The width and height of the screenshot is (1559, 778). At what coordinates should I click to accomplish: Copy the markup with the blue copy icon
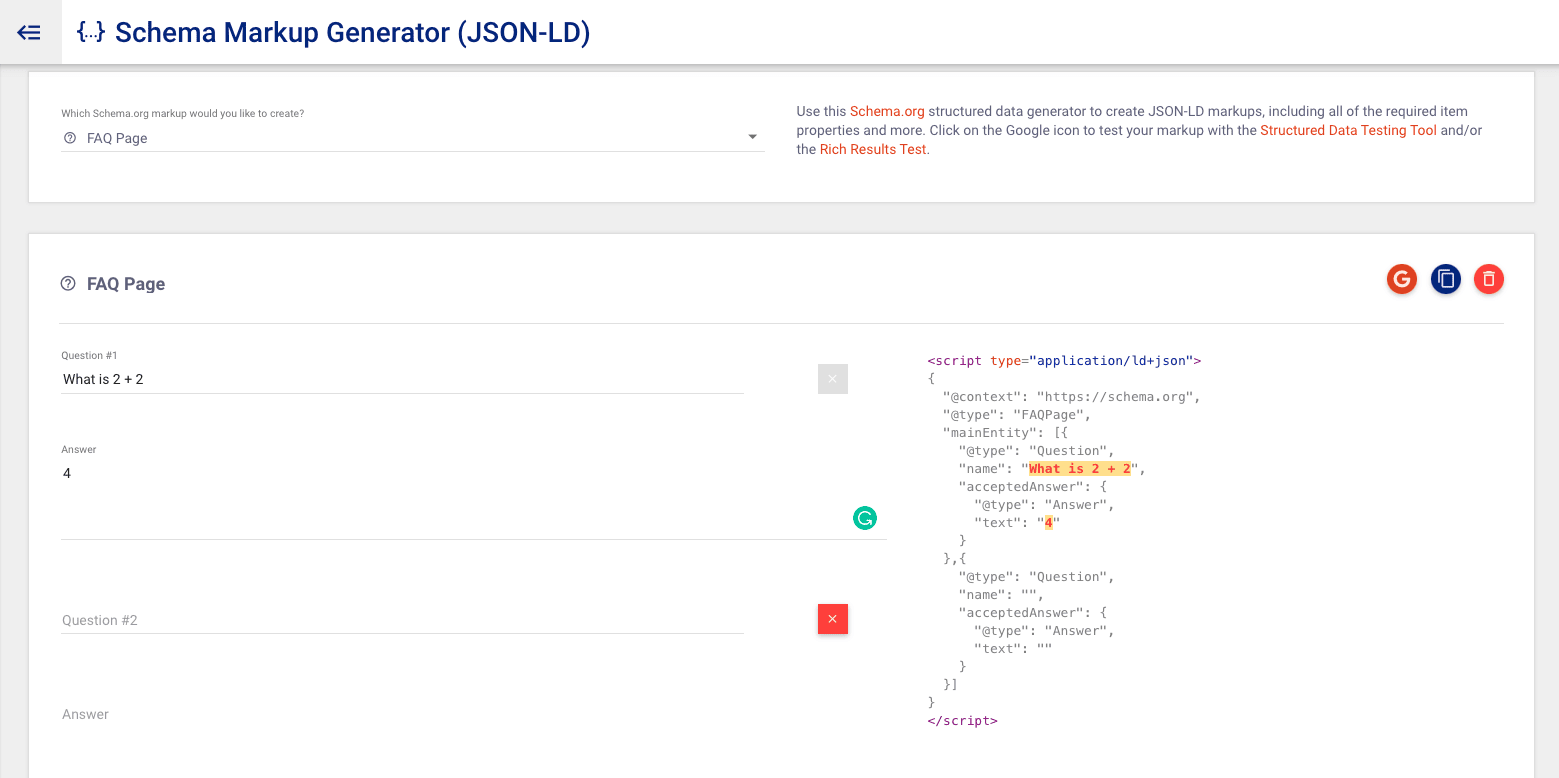coord(1446,280)
